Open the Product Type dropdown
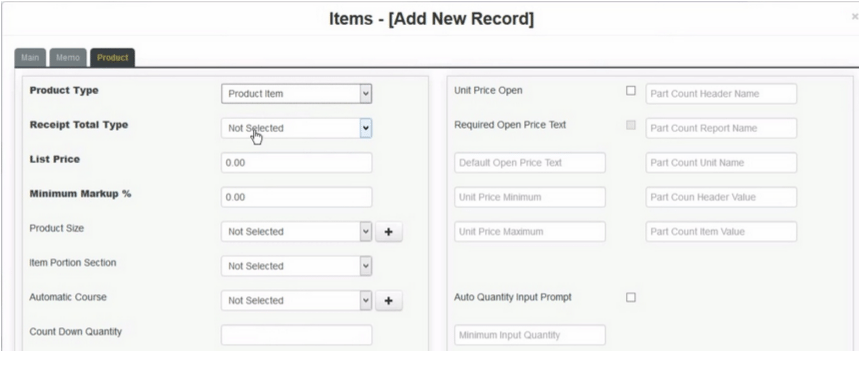The image size is (861, 367). (x=297, y=93)
